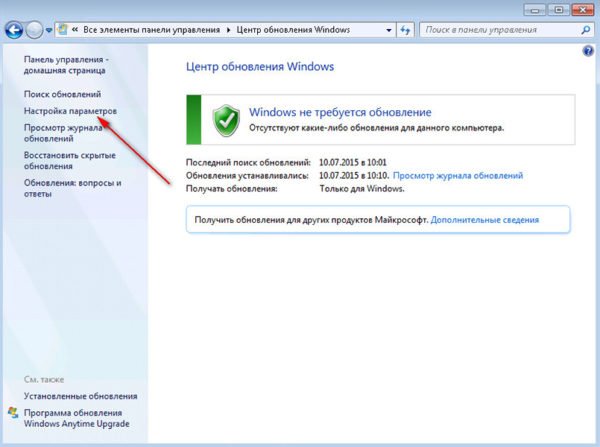Click the Windows Anytime Upgrade flag icon
The height and width of the screenshot is (447, 600).
coord(13,413)
